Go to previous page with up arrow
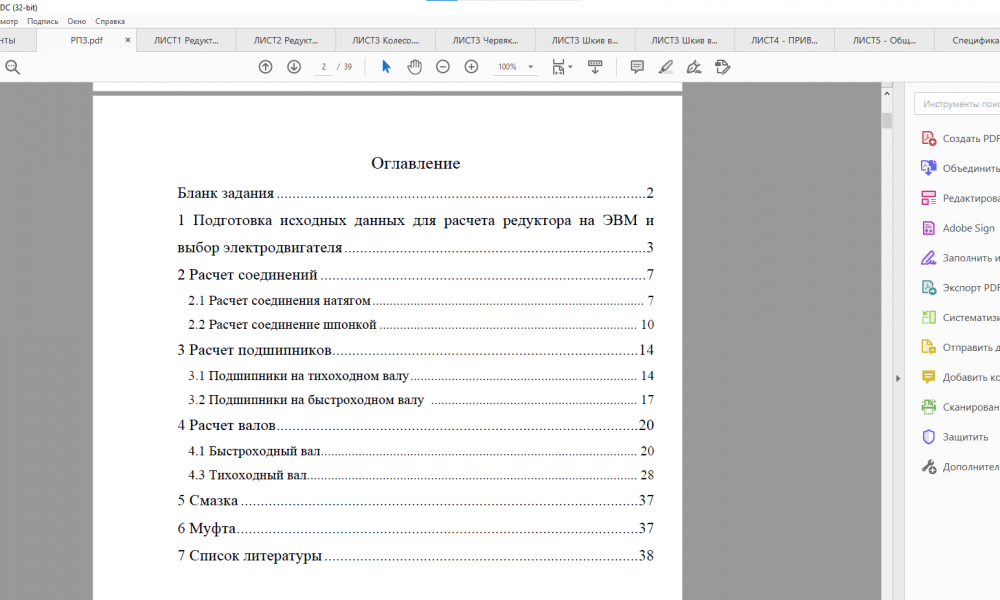The image size is (1000, 600). [265, 67]
